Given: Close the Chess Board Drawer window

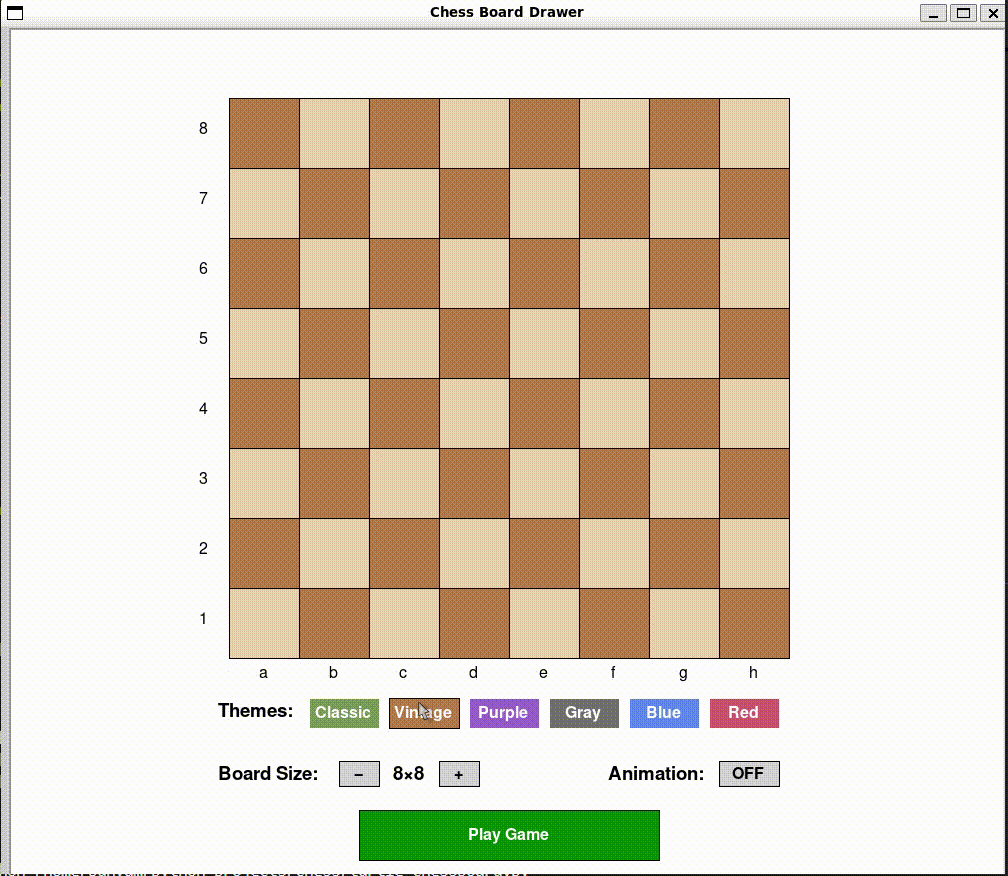Looking at the screenshot, I should (x=991, y=13).
